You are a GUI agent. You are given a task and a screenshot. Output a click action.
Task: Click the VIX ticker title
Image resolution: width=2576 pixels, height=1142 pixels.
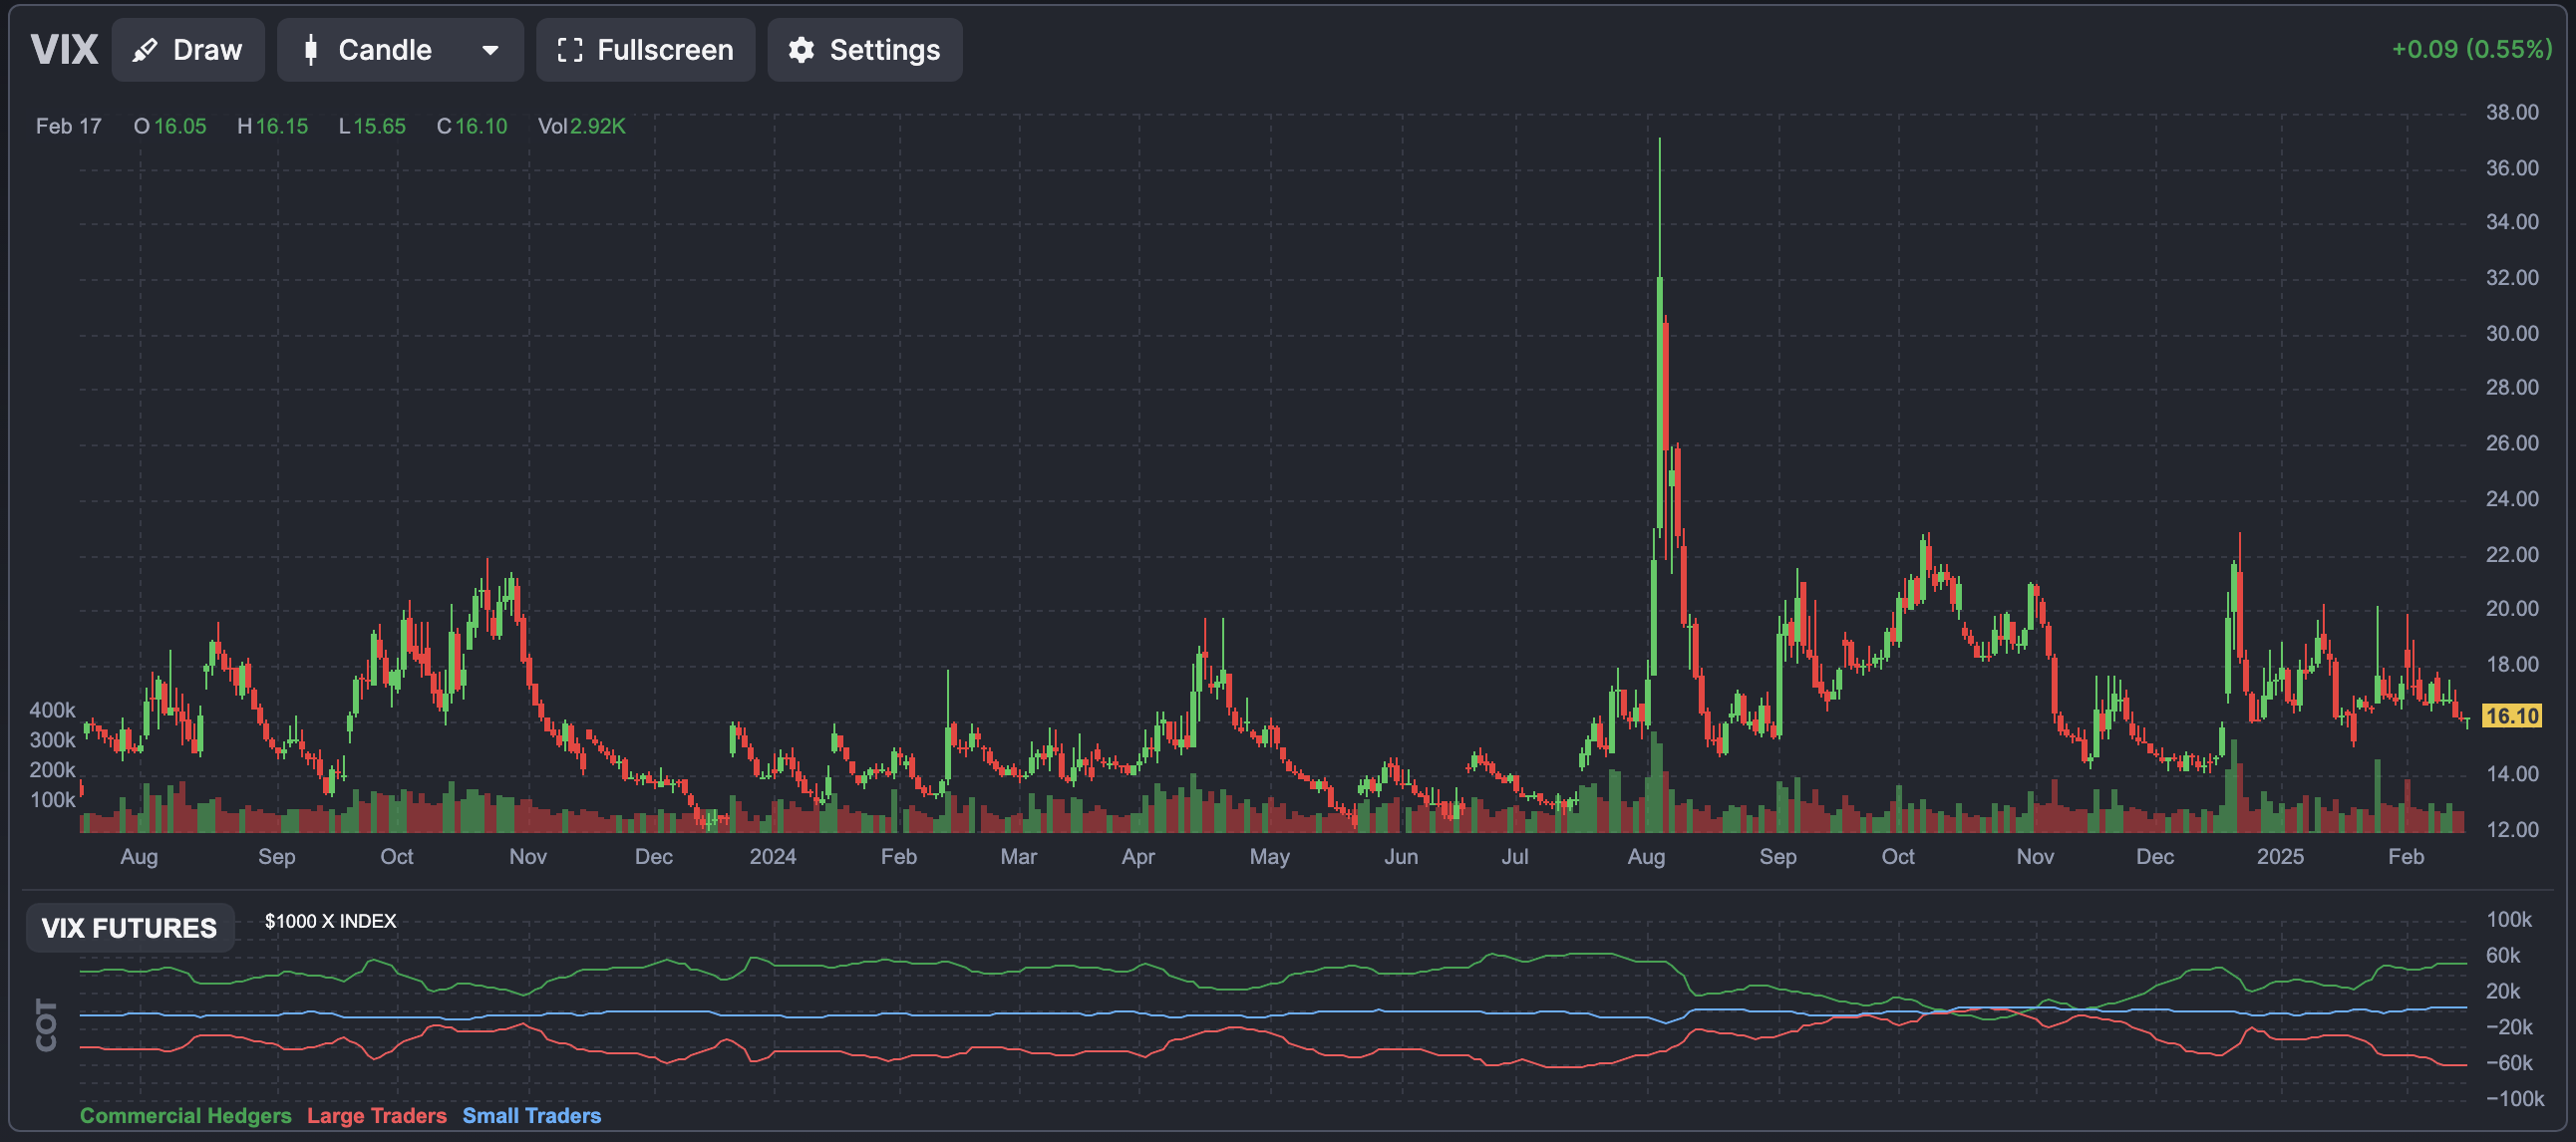coord(64,50)
